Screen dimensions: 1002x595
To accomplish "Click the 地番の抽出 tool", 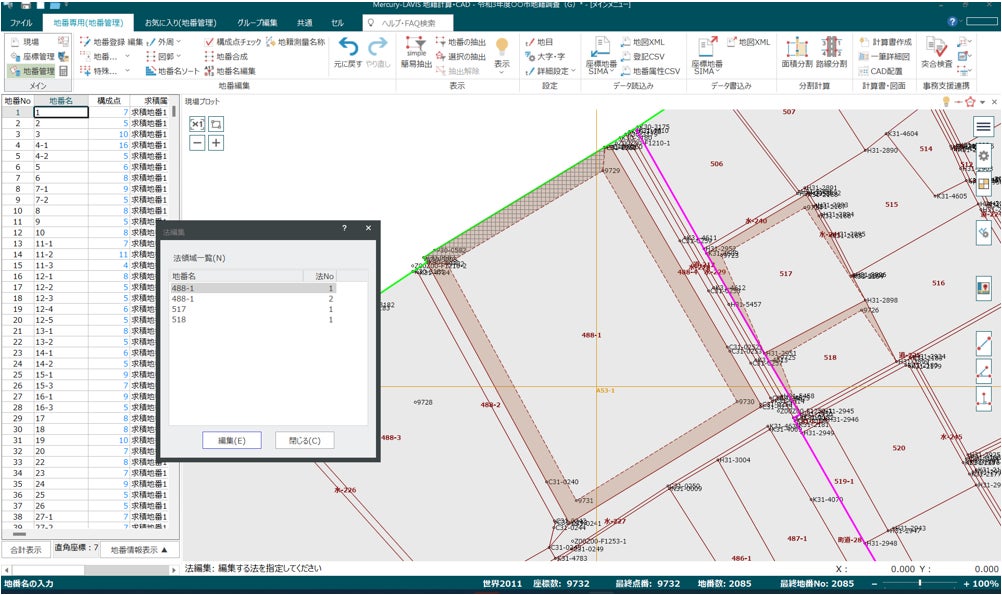I will coord(461,42).
